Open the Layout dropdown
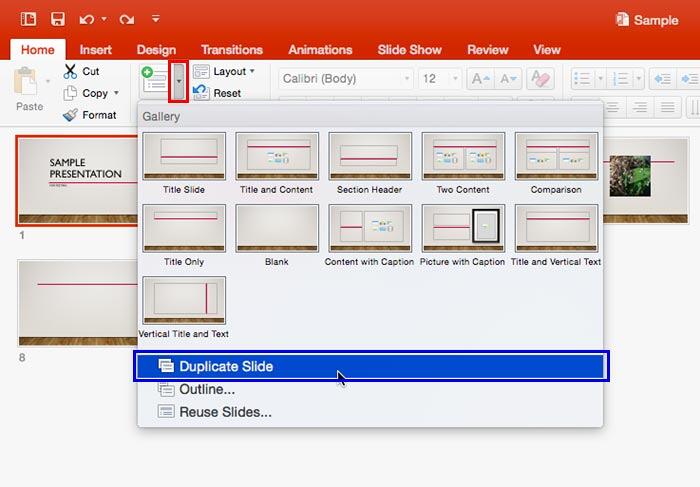700x487 pixels. (224, 71)
